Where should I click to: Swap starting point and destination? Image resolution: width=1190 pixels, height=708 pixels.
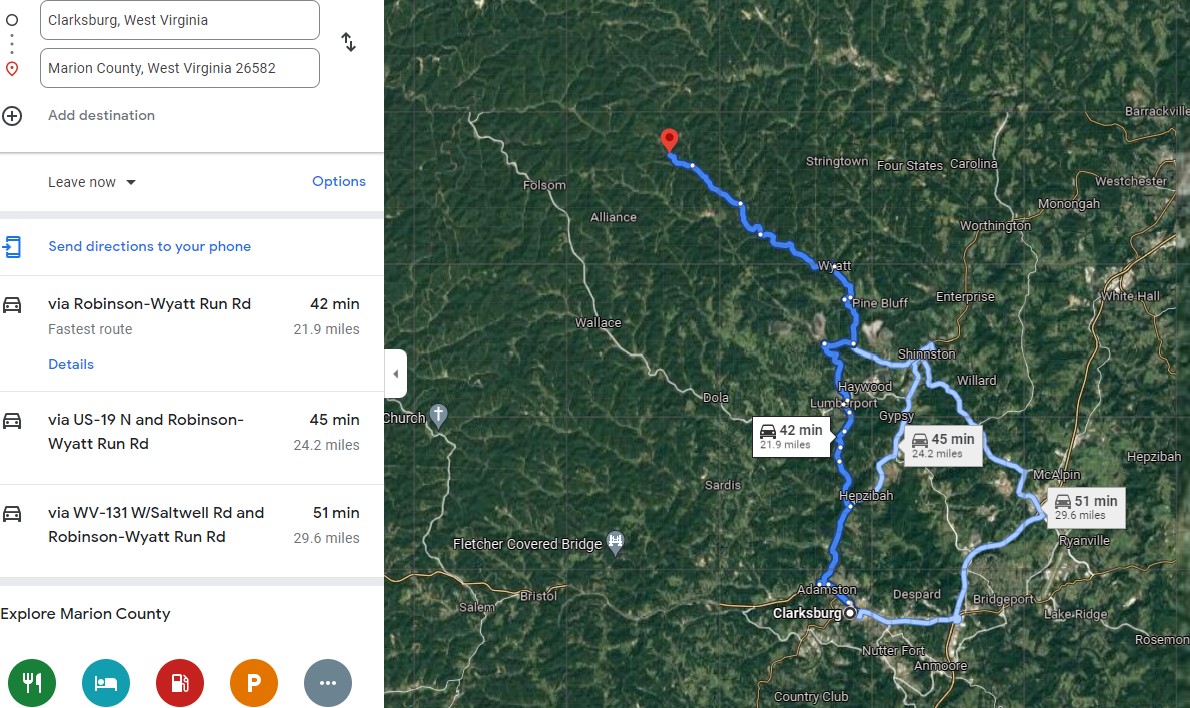(348, 42)
